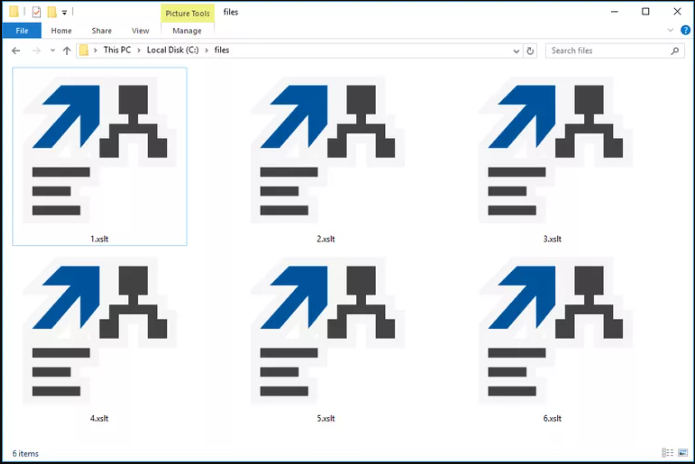
Task: Switch to Large icons view in status bar
Action: (683, 452)
